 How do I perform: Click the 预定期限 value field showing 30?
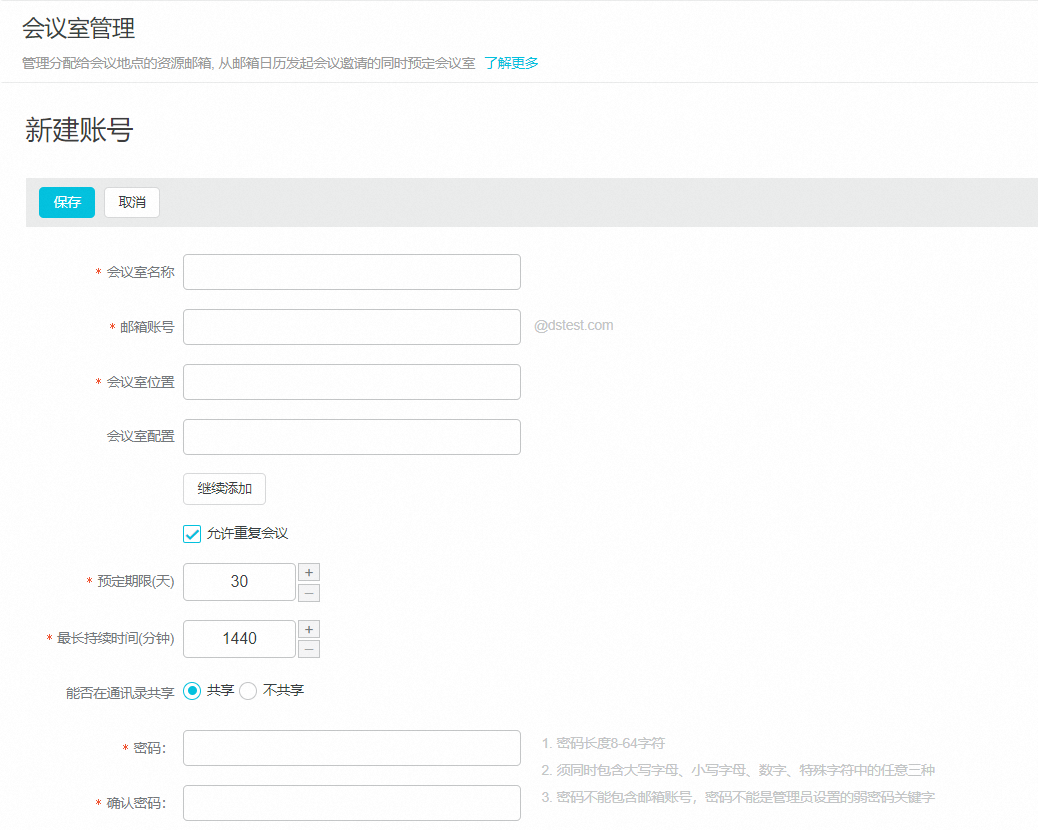click(x=239, y=582)
